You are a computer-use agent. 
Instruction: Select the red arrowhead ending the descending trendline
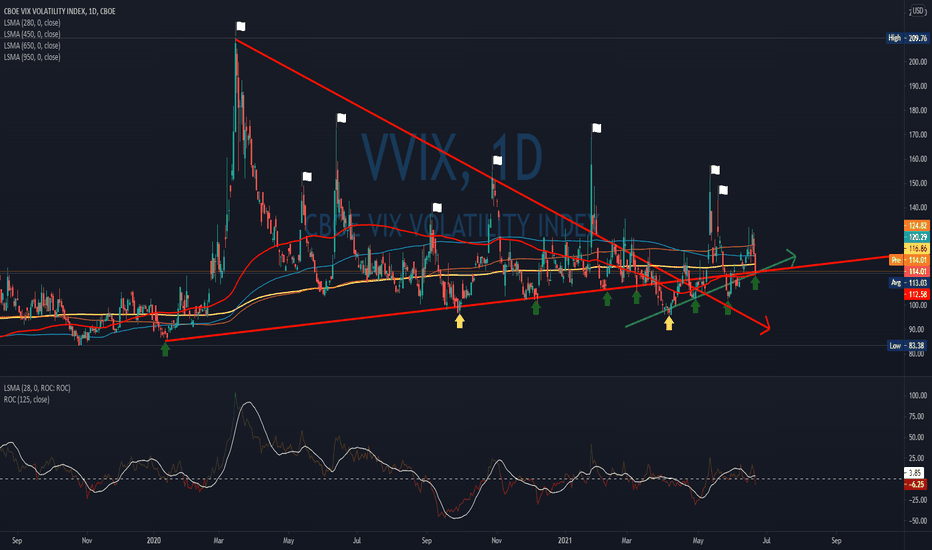[x=766, y=326]
